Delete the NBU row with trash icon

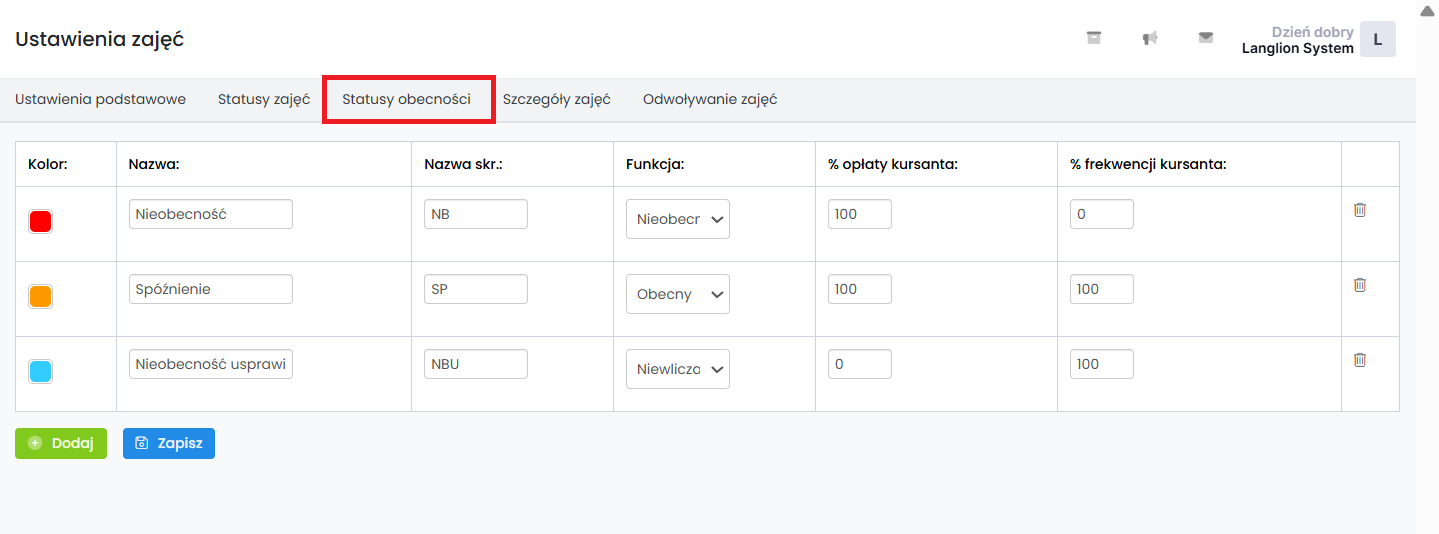pyautogui.click(x=1359, y=360)
